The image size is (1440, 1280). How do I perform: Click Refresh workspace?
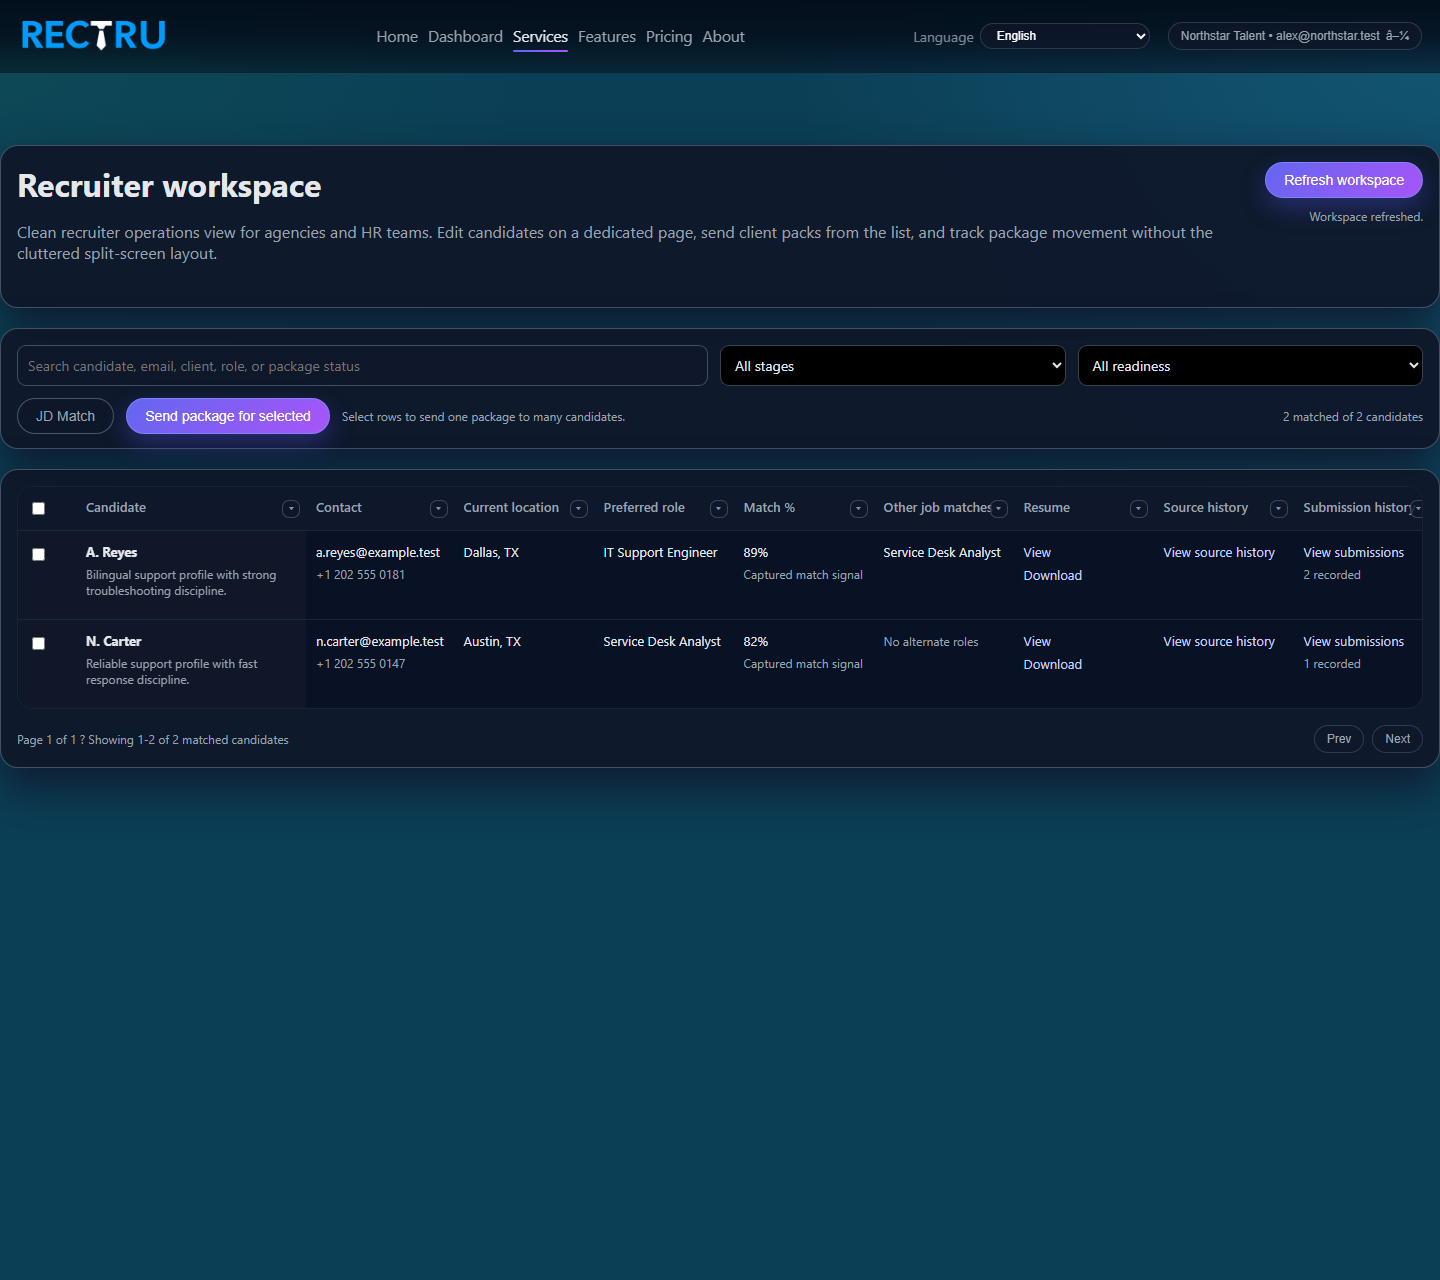[1343, 180]
